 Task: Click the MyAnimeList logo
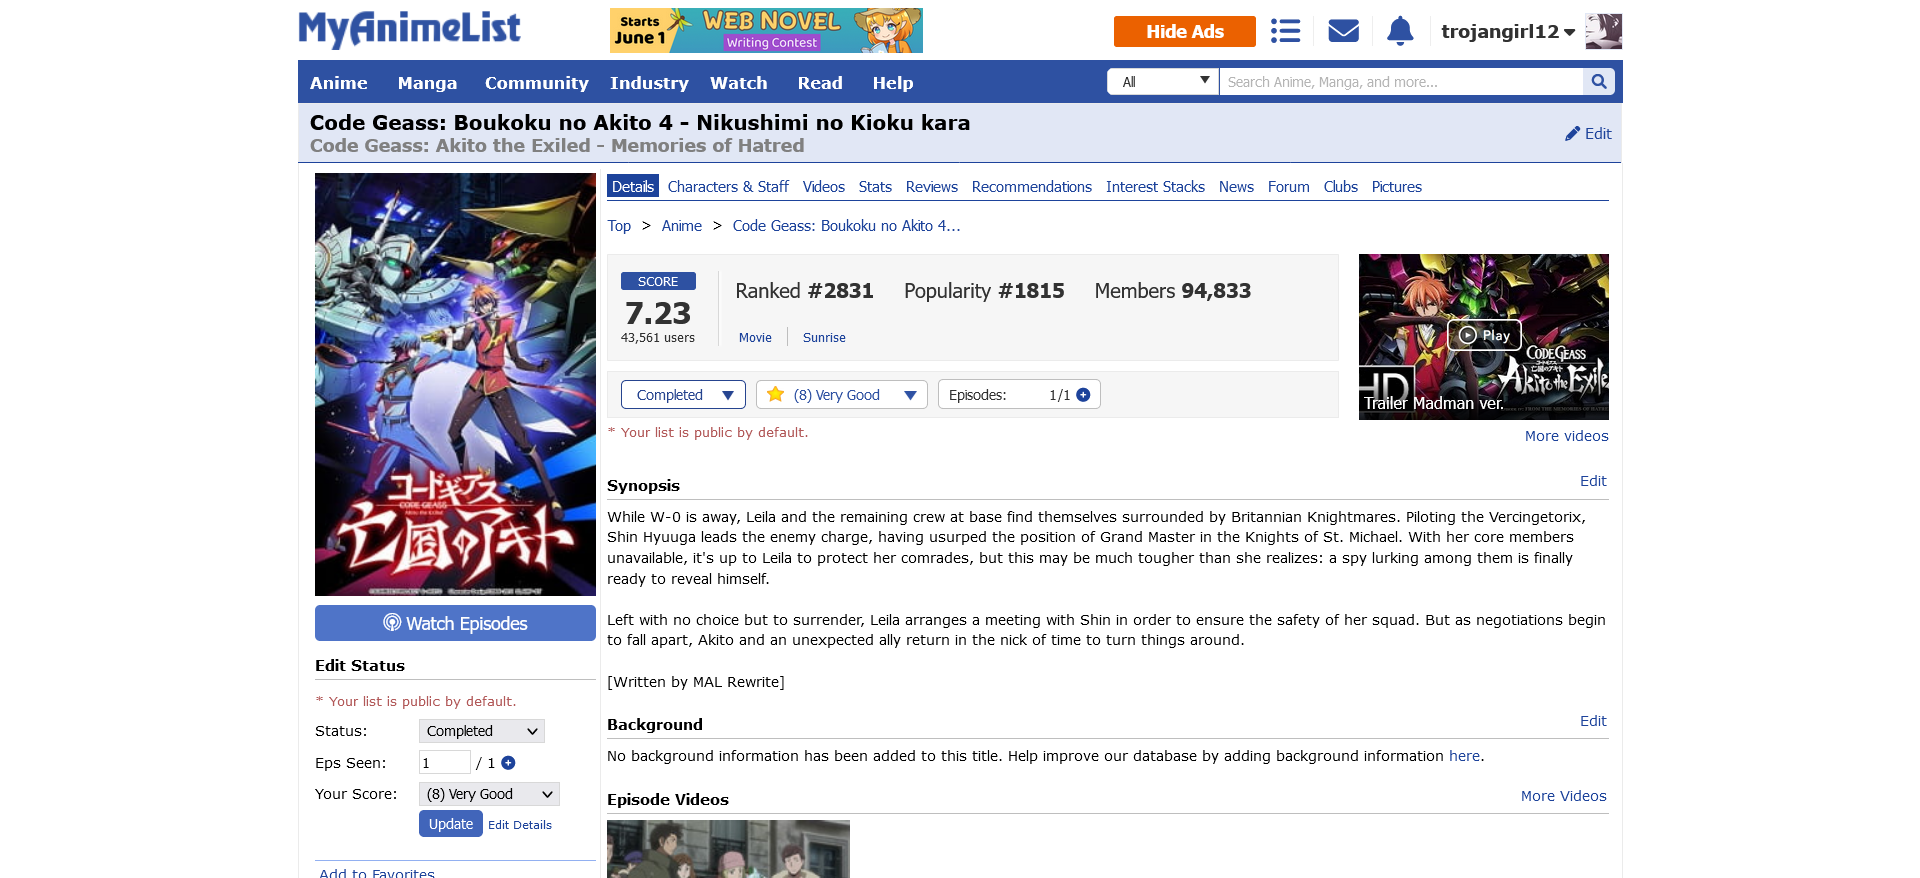409,29
